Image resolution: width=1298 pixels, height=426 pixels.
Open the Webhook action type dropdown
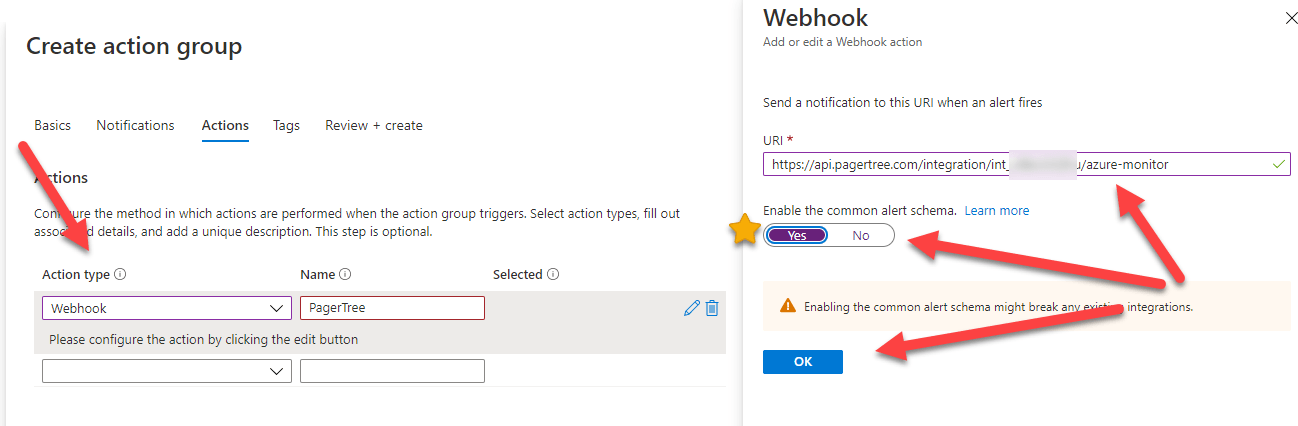[x=166, y=308]
